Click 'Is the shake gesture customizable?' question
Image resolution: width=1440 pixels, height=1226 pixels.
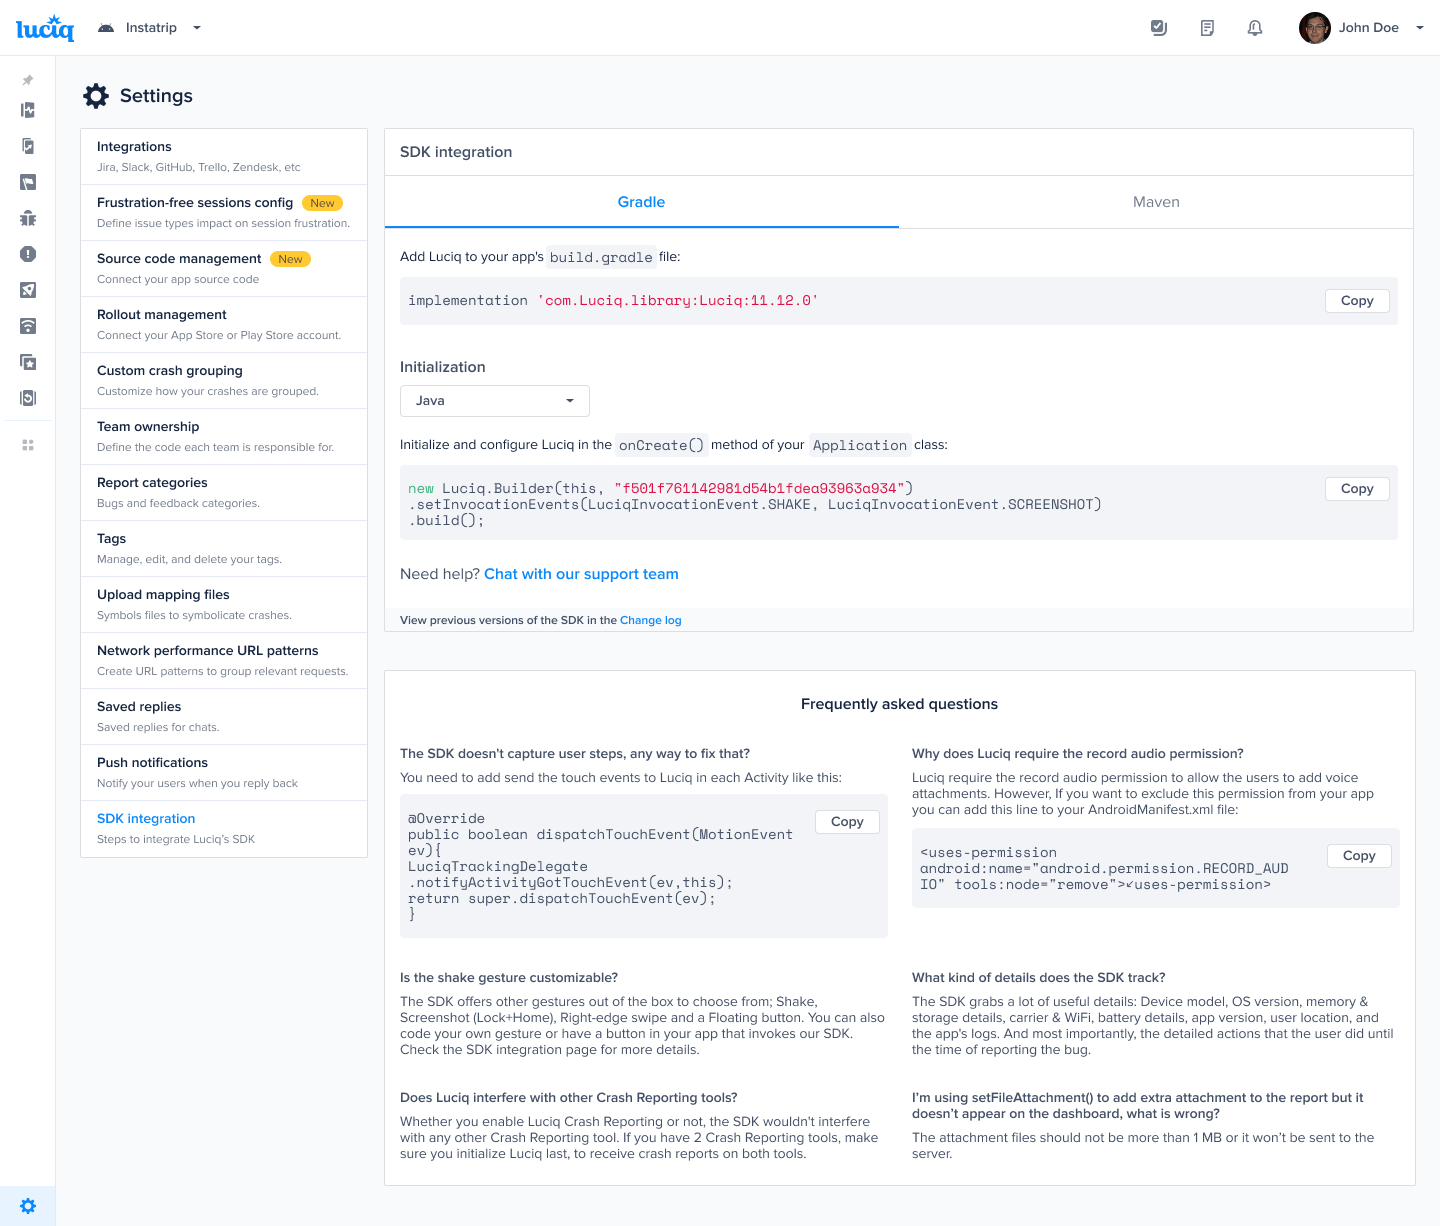(x=509, y=978)
